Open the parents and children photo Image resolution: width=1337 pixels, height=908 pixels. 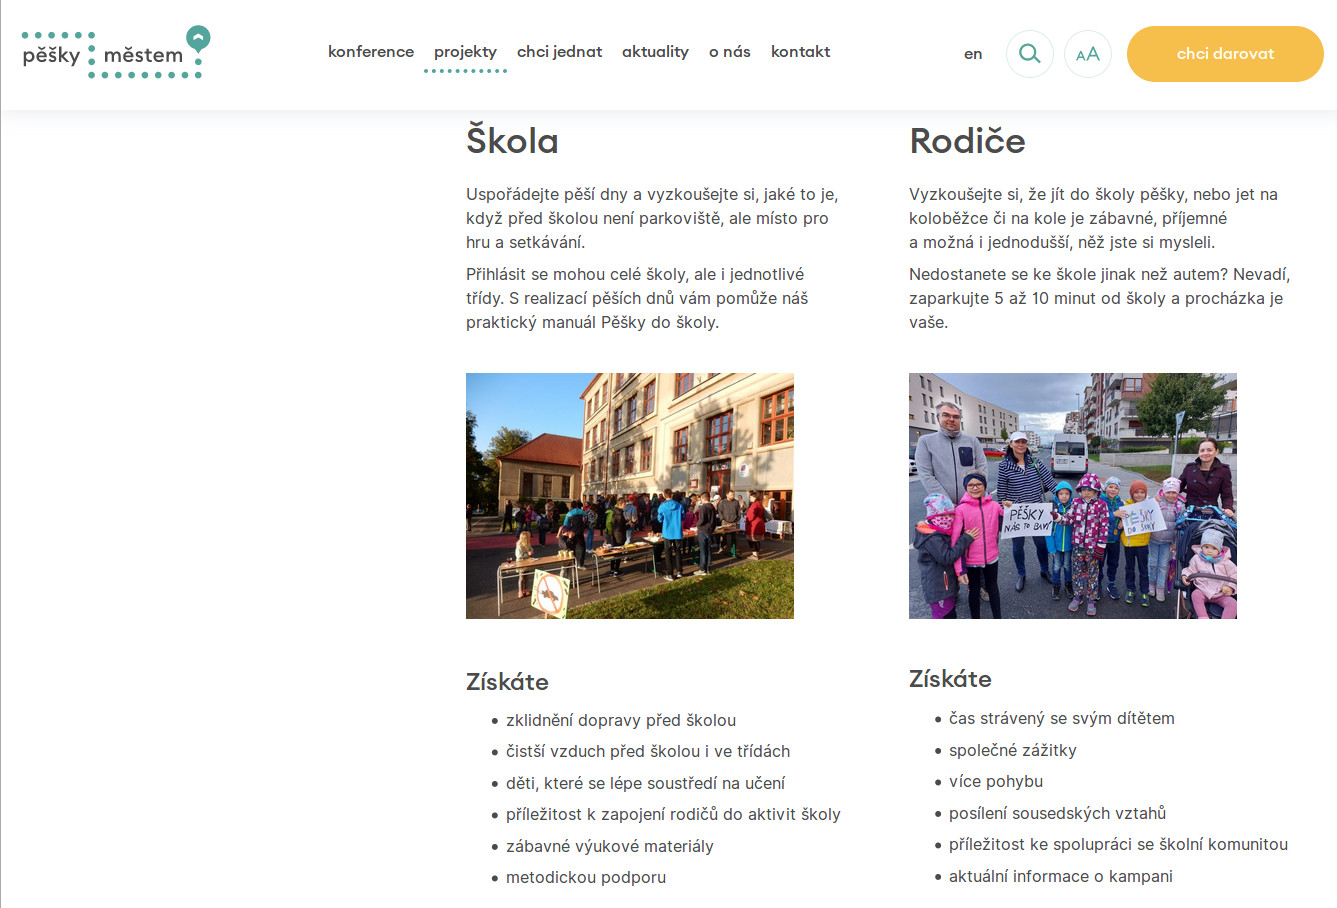(1073, 496)
